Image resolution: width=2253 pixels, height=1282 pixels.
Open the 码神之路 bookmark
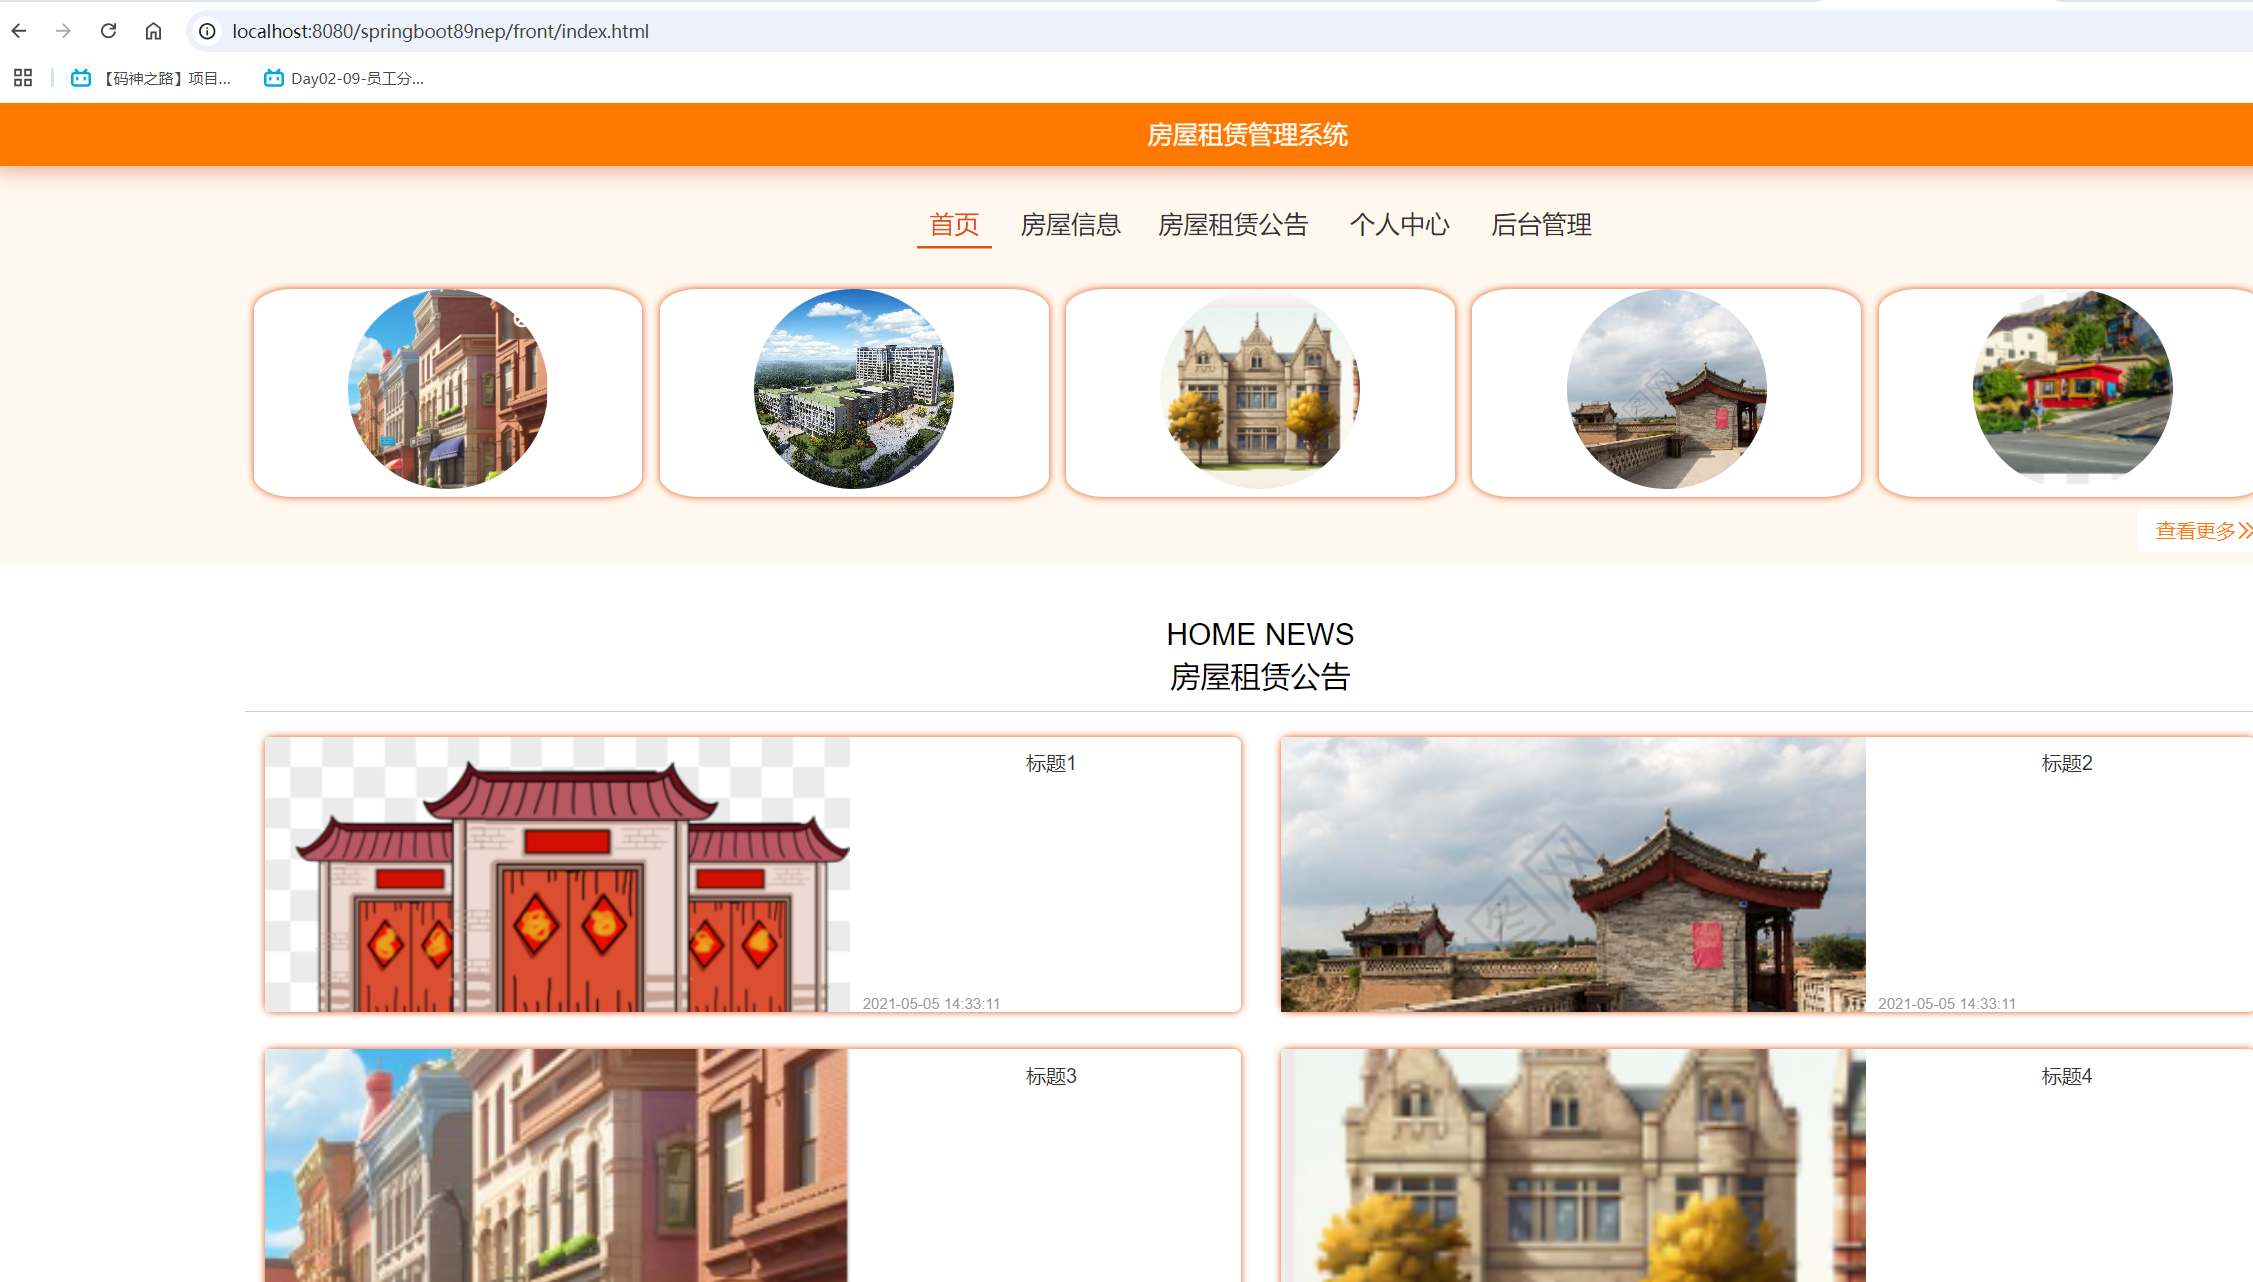(x=151, y=78)
